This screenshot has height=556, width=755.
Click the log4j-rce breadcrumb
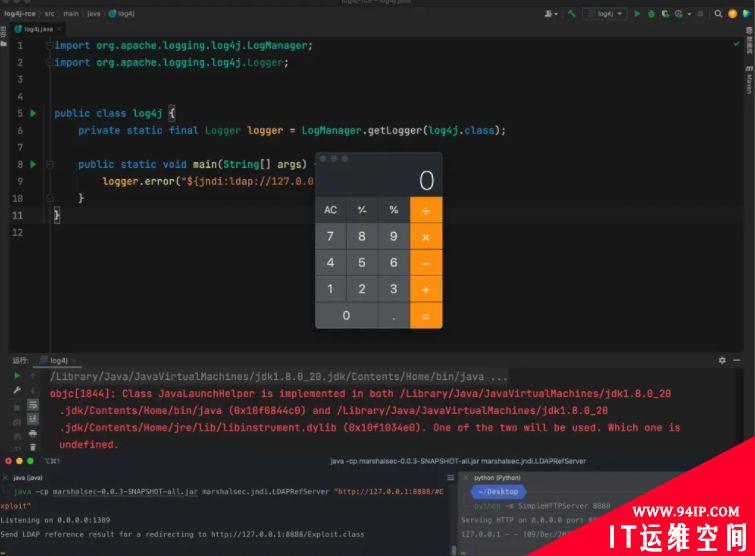20,13
